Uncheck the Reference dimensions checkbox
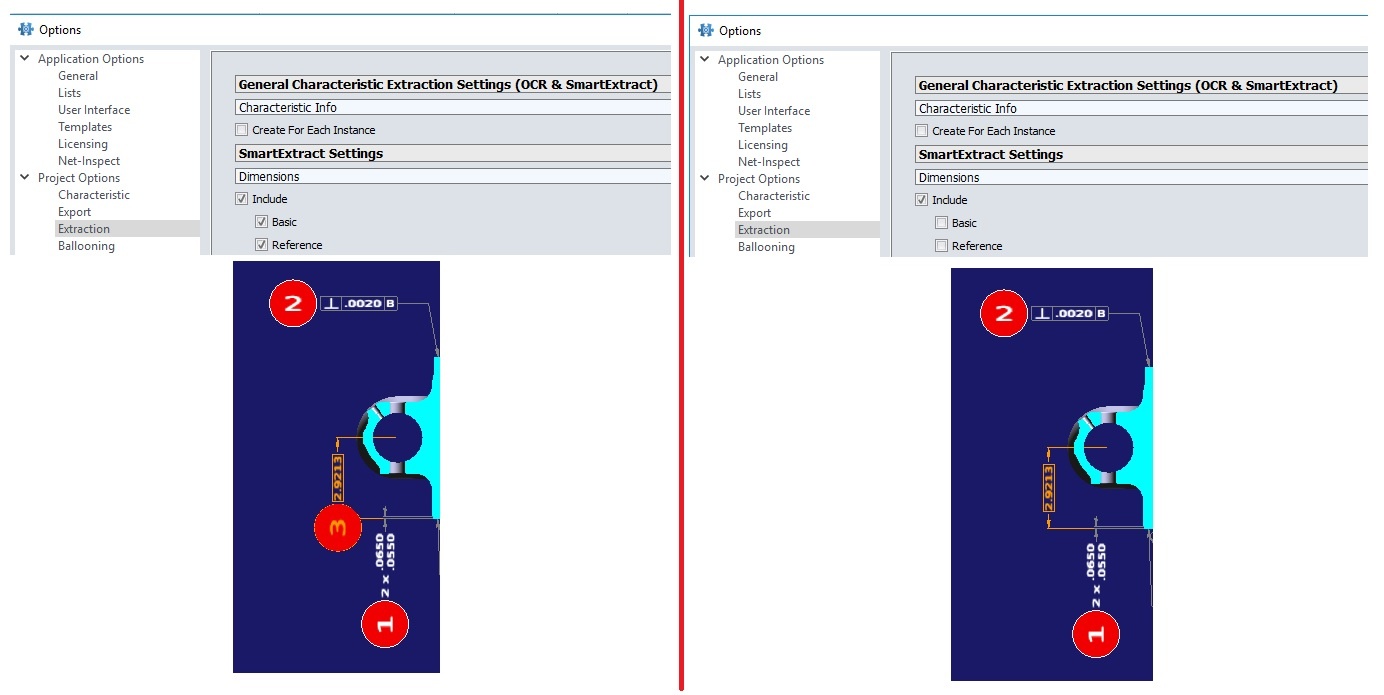 click(261, 244)
